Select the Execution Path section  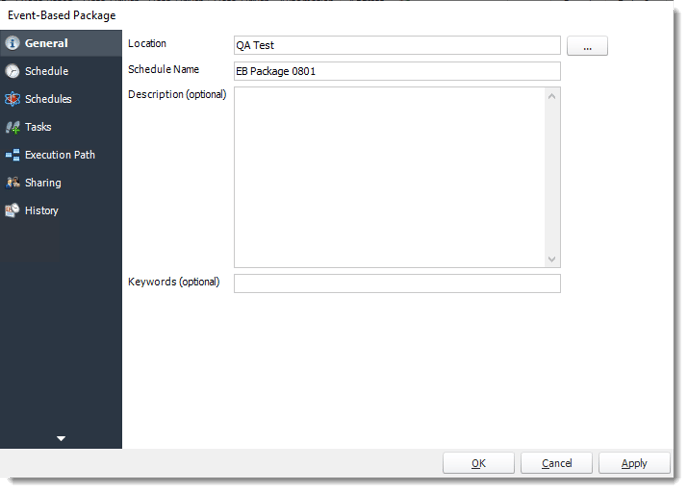click(x=61, y=155)
